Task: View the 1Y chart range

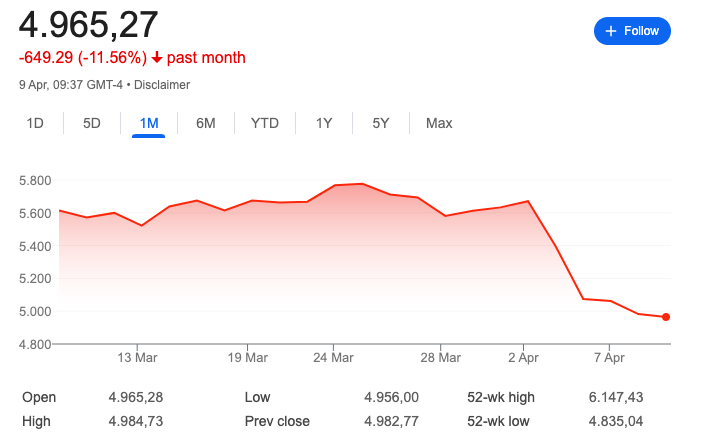Action: pos(324,123)
